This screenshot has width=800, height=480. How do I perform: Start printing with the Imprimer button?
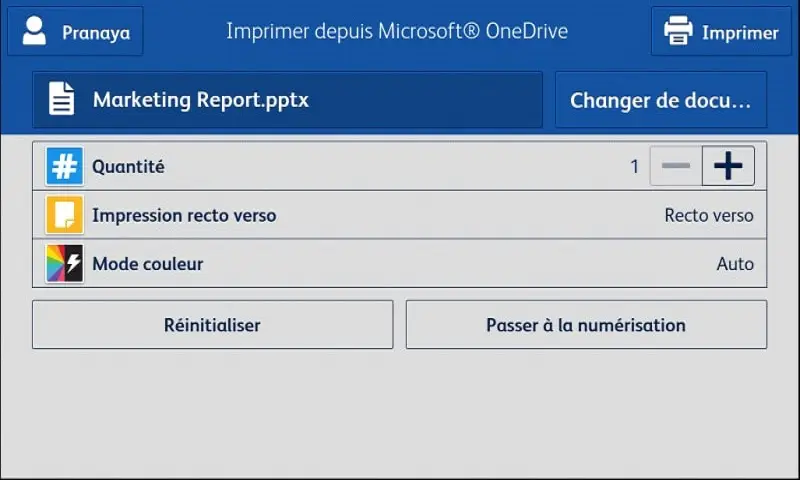pos(721,31)
